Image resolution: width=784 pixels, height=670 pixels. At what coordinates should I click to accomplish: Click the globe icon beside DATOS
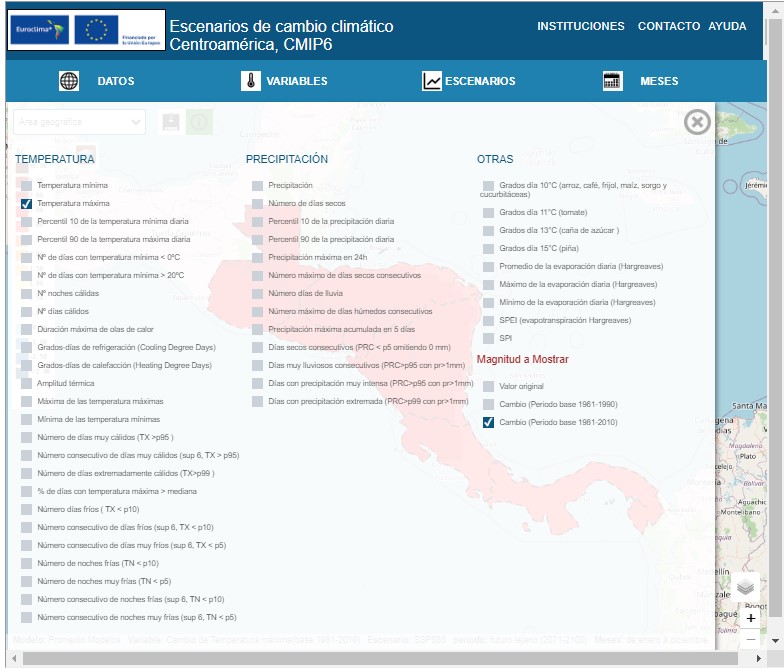pyautogui.click(x=69, y=82)
